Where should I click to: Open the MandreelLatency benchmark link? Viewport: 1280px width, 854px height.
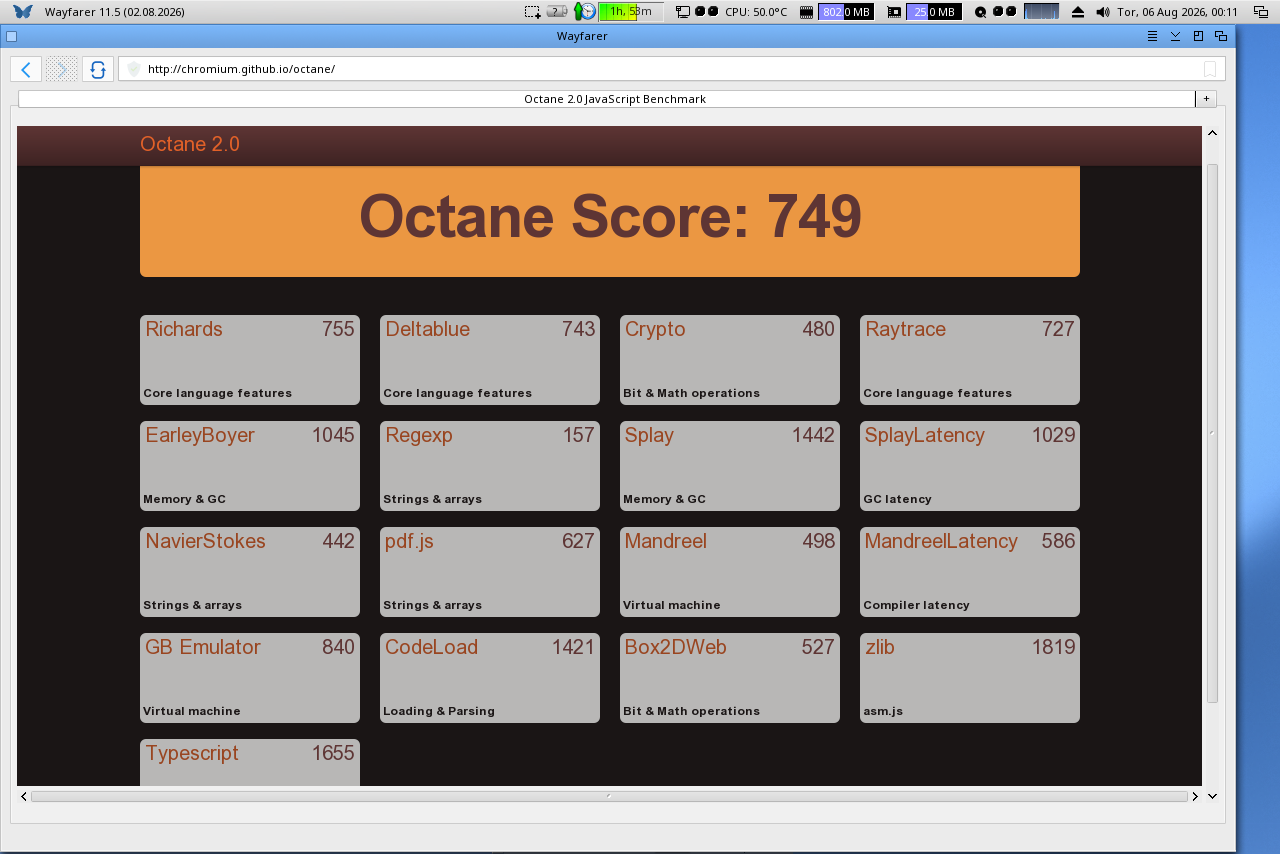941,541
